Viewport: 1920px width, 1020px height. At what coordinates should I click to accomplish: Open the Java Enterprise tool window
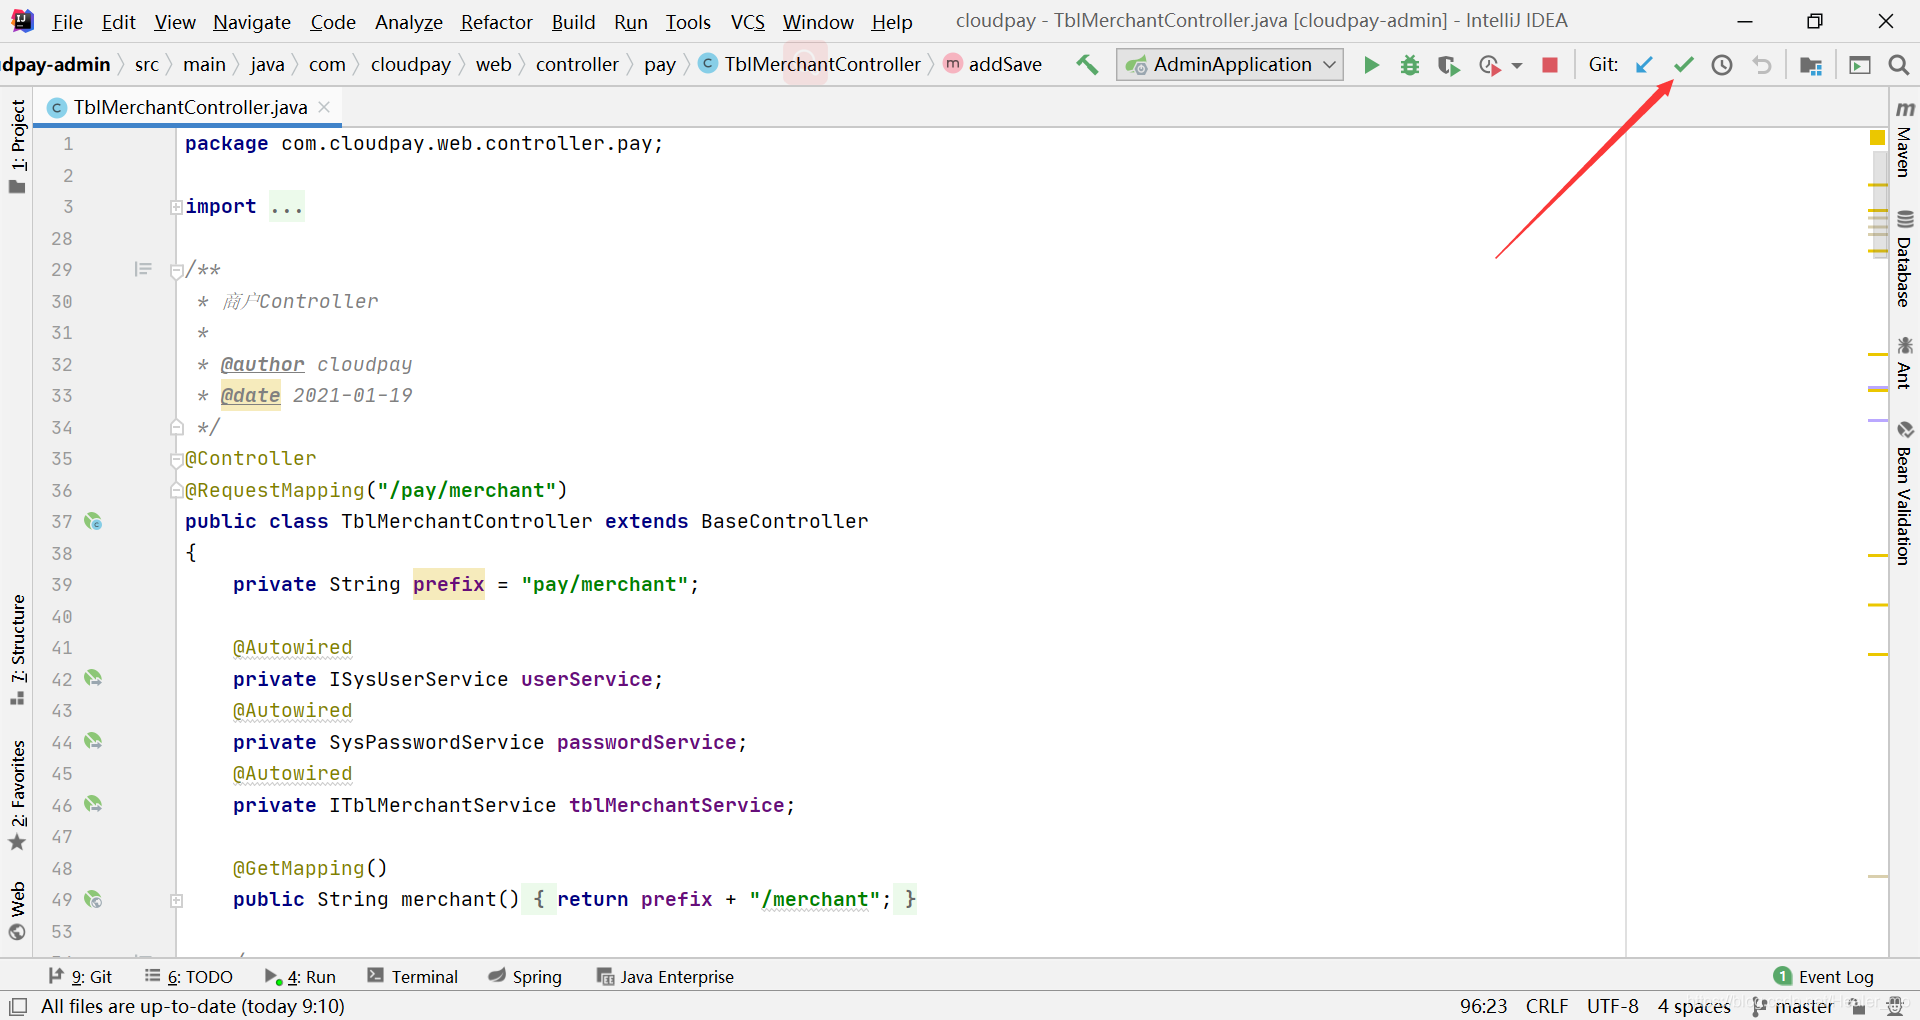(665, 977)
